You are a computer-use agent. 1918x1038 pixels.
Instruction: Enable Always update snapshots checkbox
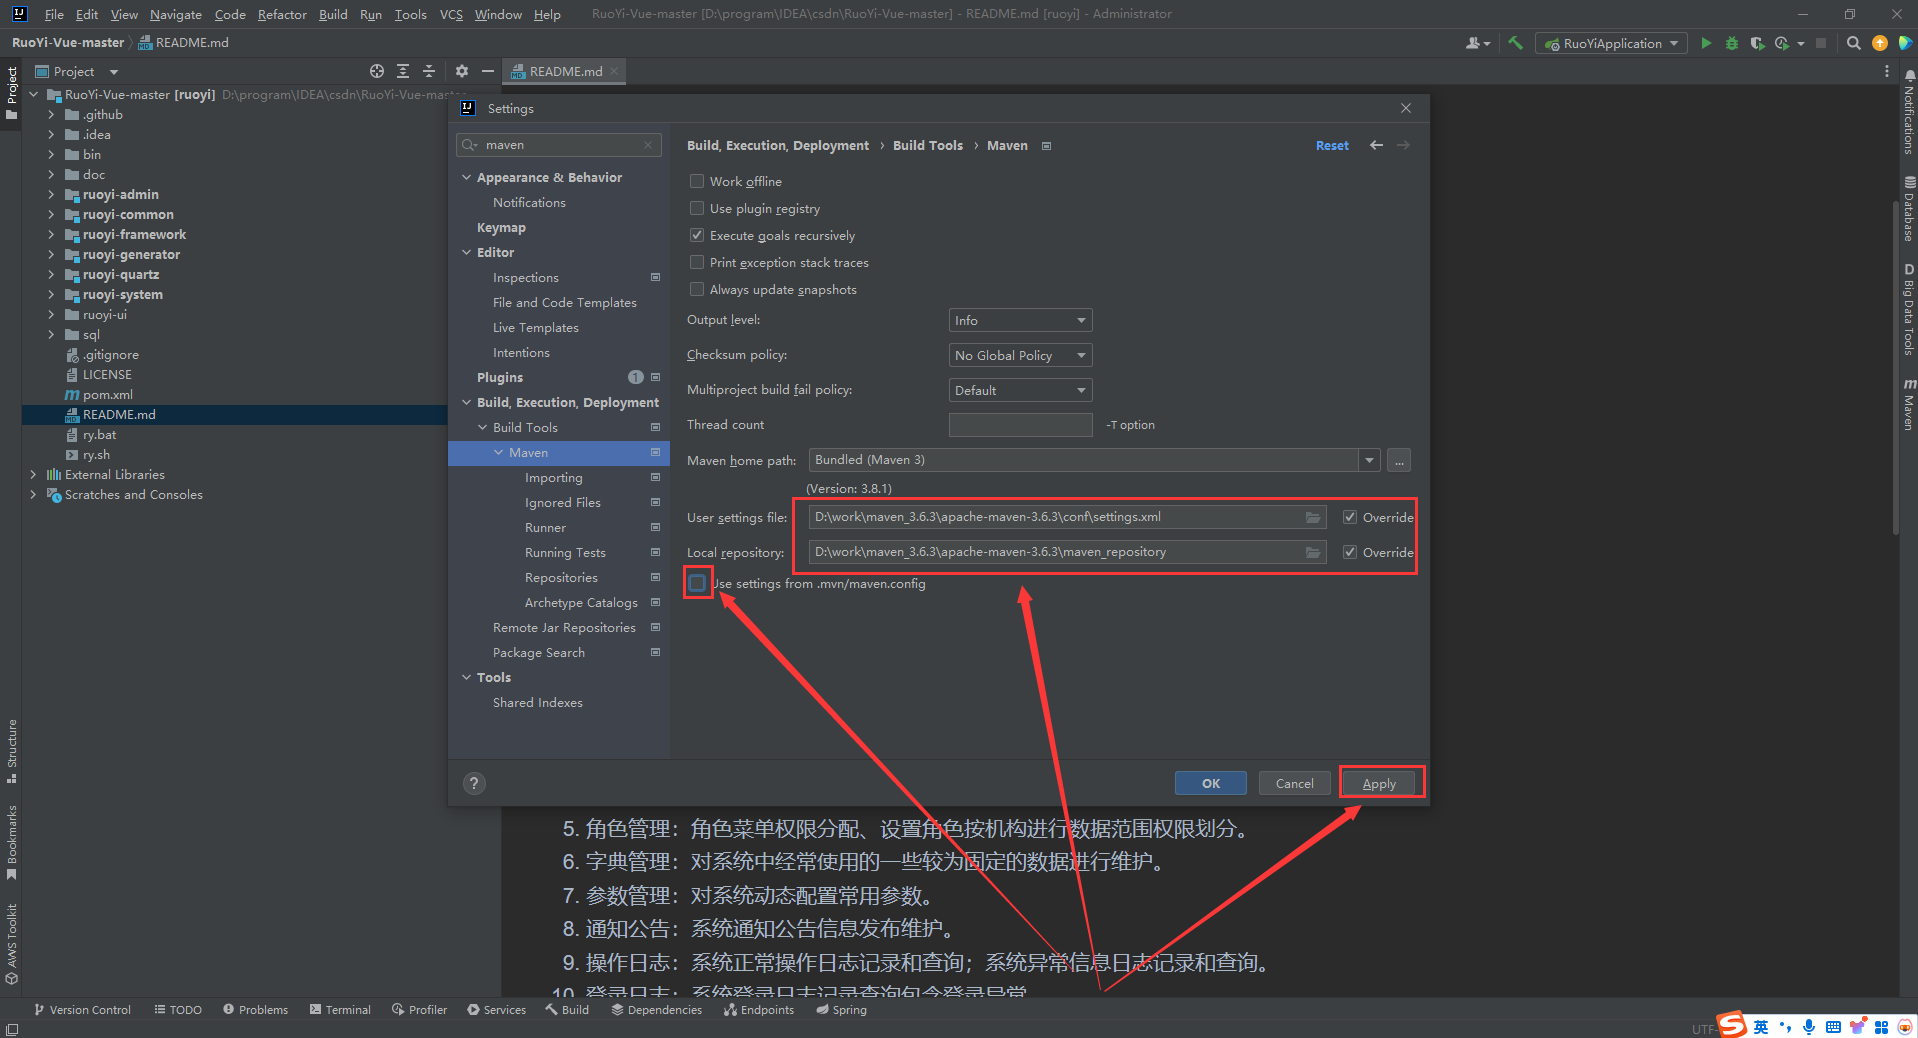click(697, 289)
